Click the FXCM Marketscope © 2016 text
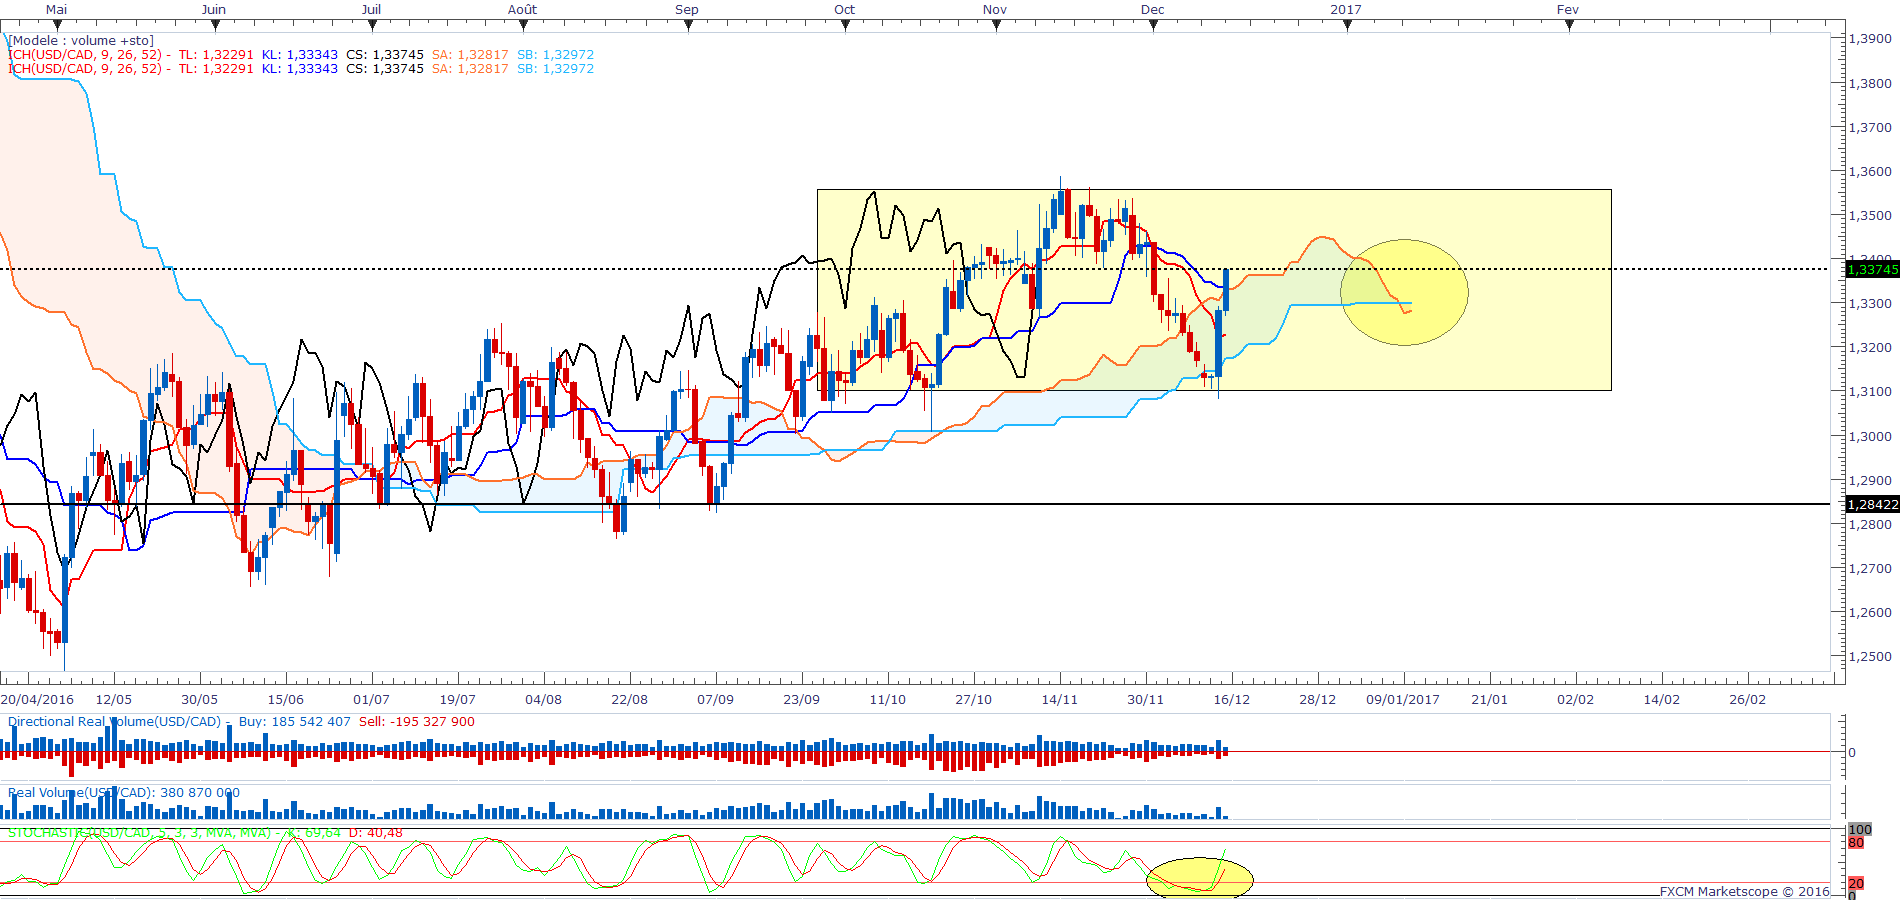Image resolution: width=1903 pixels, height=900 pixels. pyautogui.click(x=1744, y=891)
